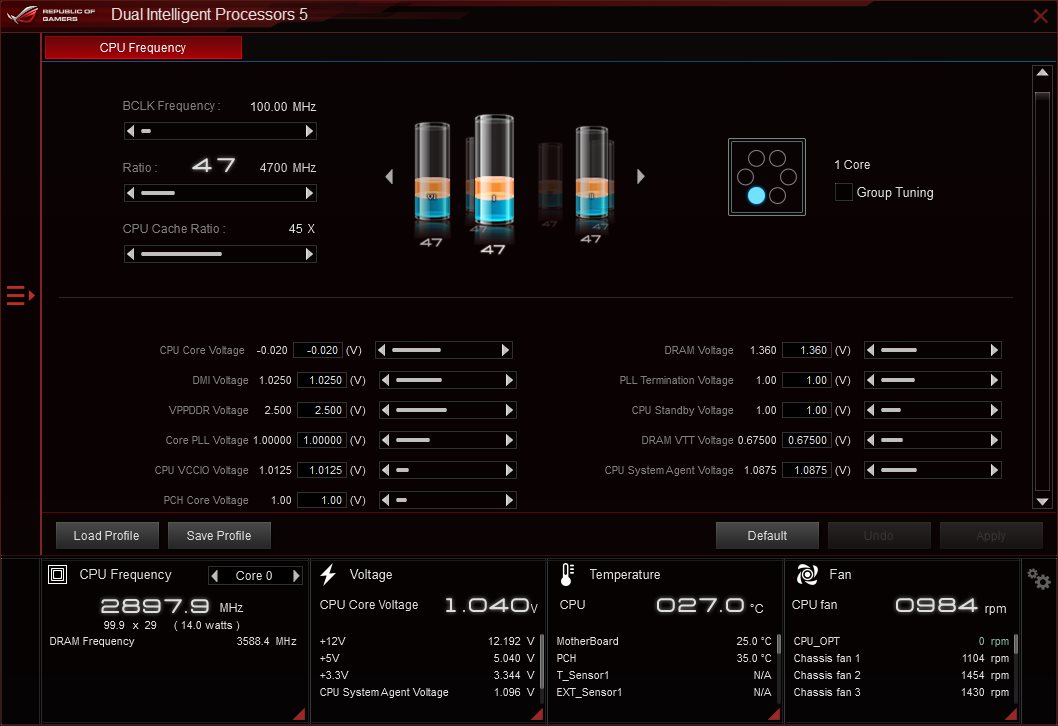Click the Load Profile button
The image size is (1058, 726).
pos(107,535)
